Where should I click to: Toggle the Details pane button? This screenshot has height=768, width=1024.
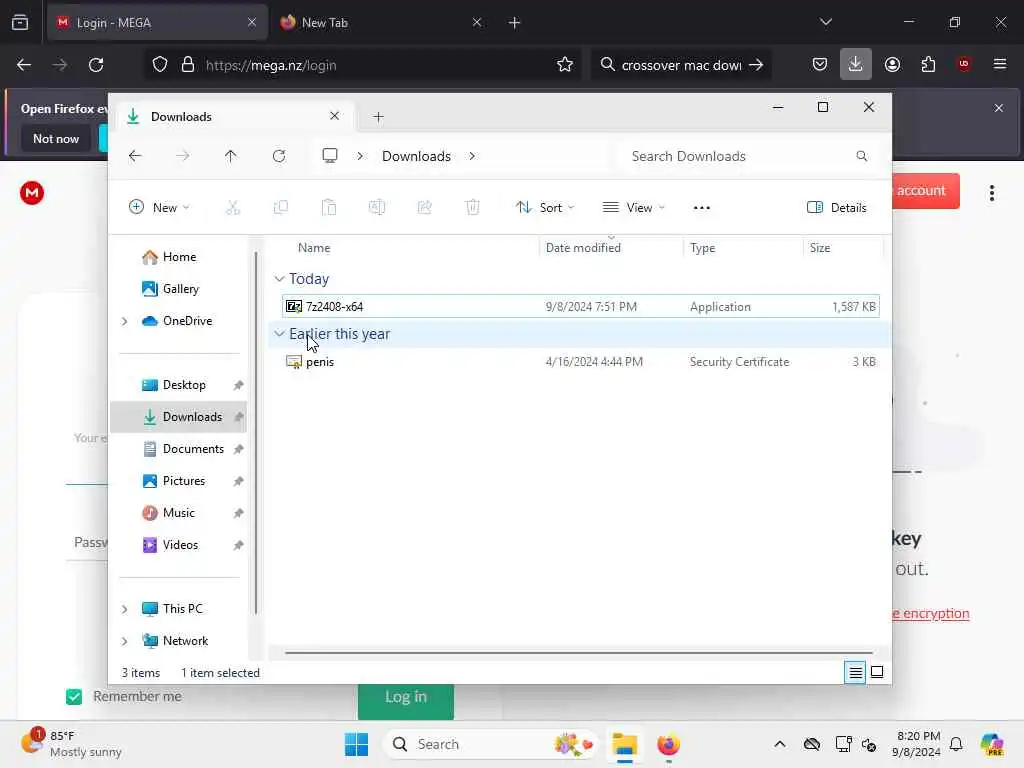[x=837, y=208]
